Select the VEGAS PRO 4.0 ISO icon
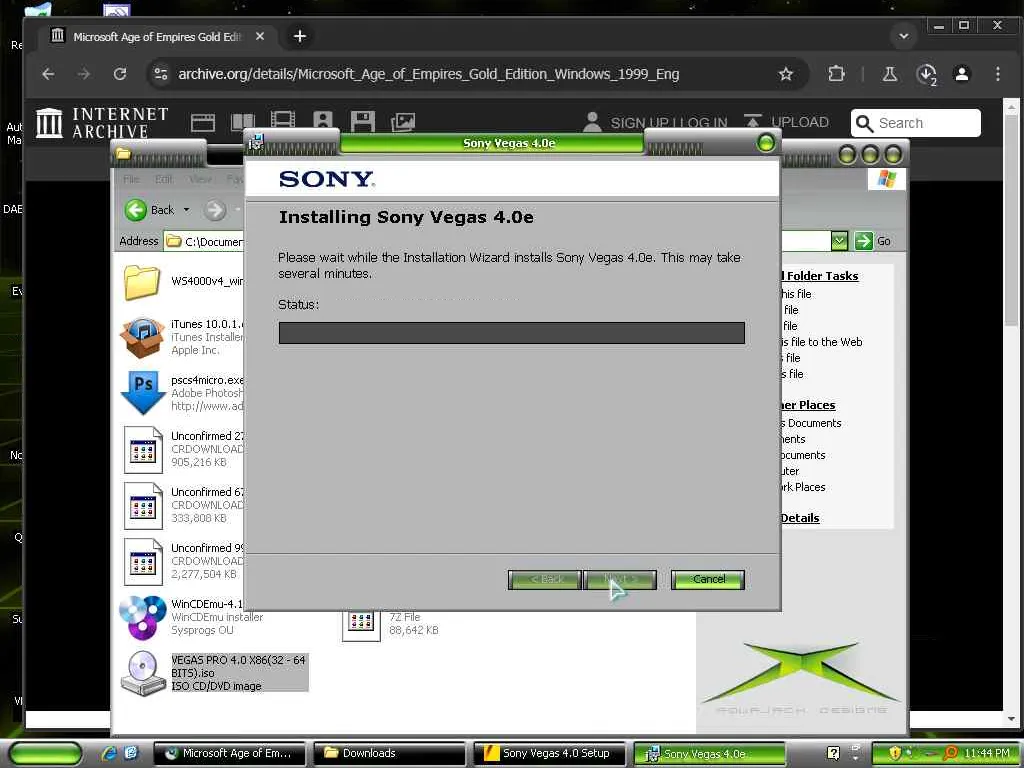The height and width of the screenshot is (768, 1024). (143, 673)
